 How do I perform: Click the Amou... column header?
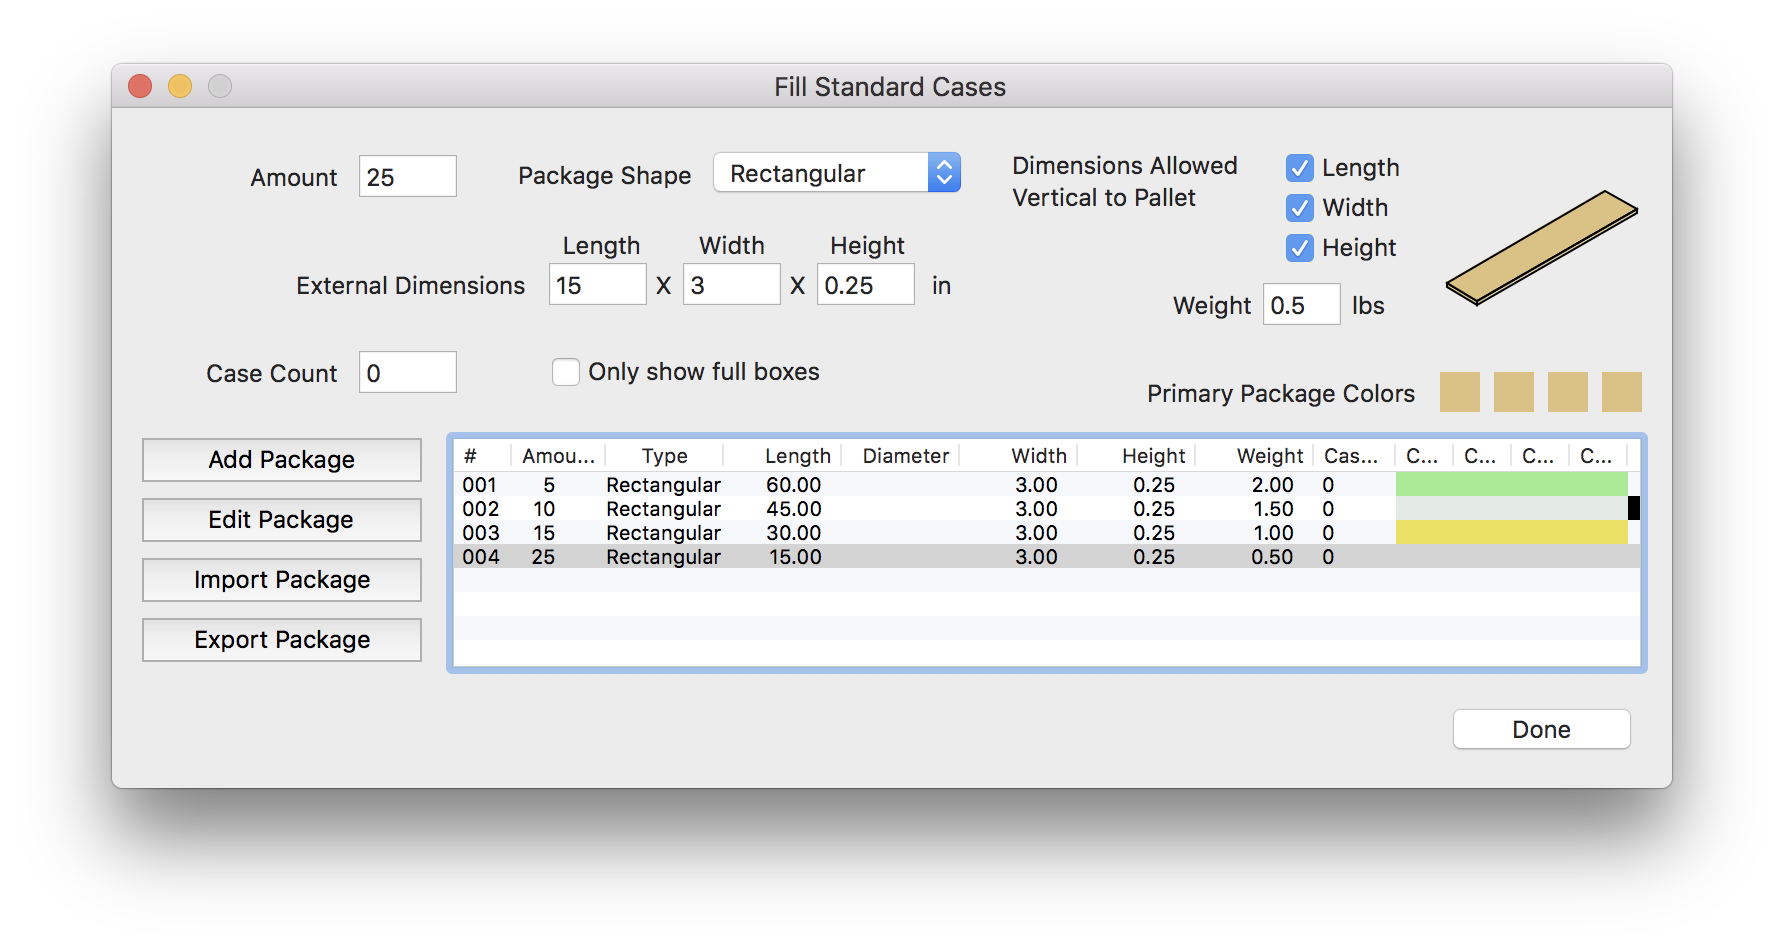558,456
